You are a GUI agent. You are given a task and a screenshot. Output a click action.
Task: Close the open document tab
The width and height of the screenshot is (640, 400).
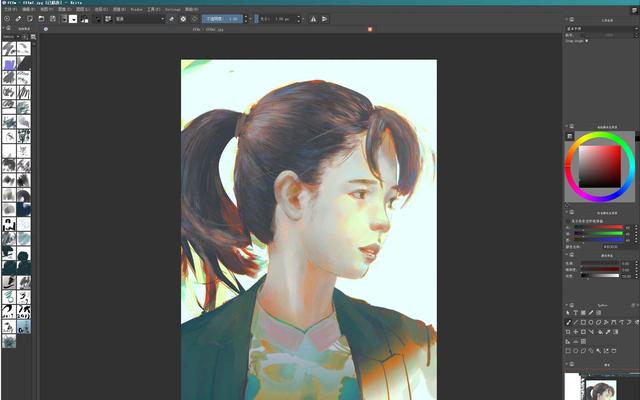(x=371, y=30)
